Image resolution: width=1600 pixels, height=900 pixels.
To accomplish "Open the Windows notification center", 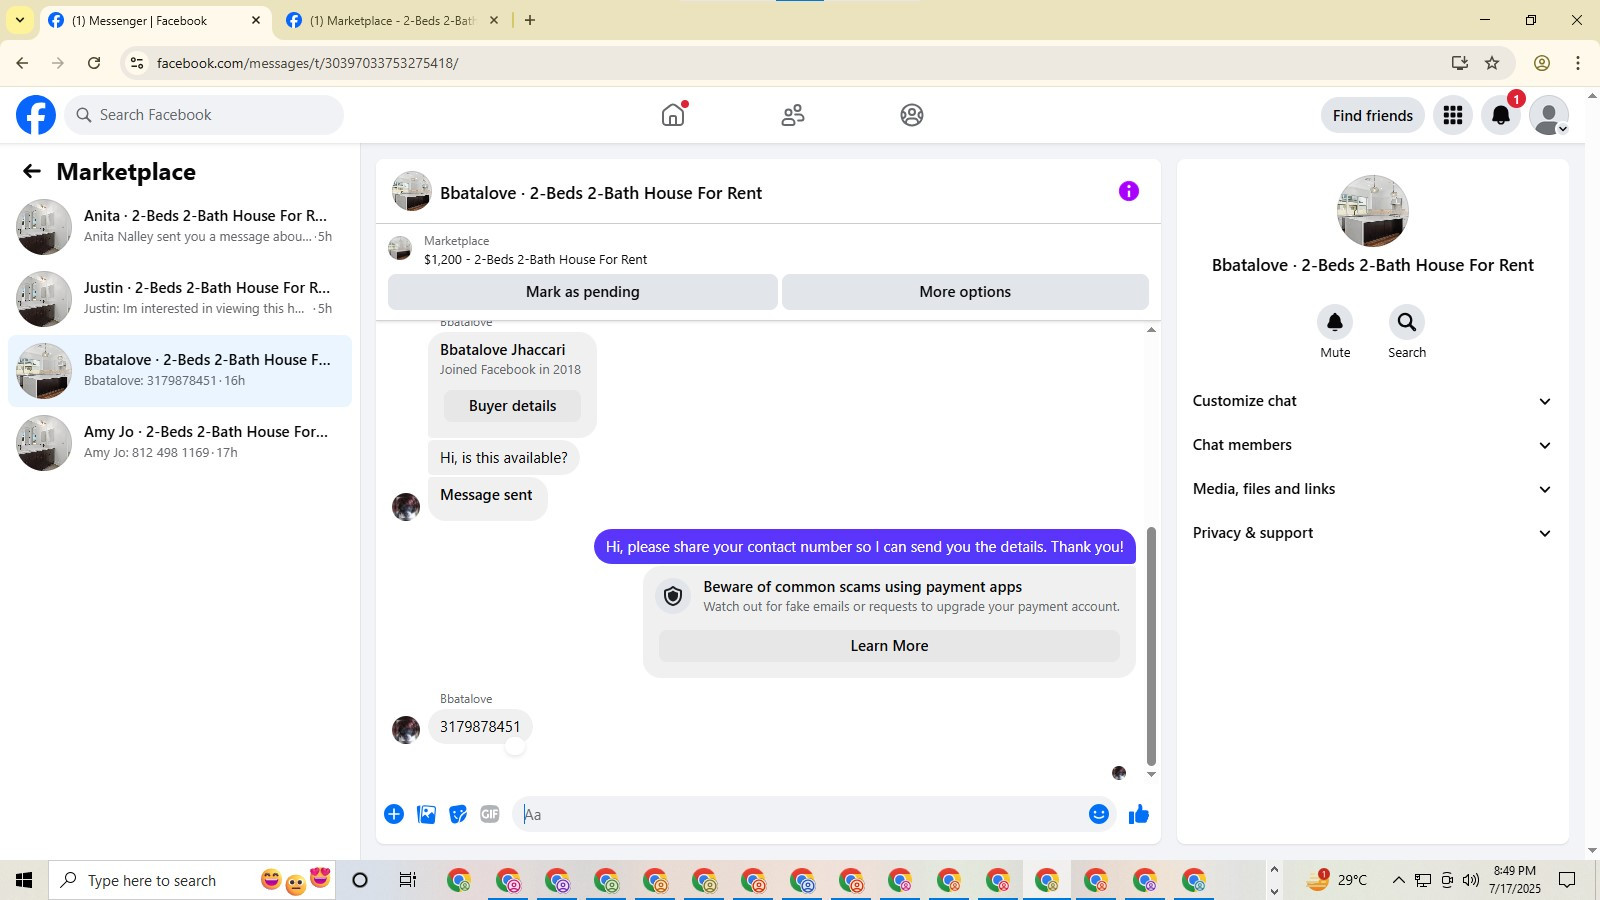I will (x=1568, y=880).
